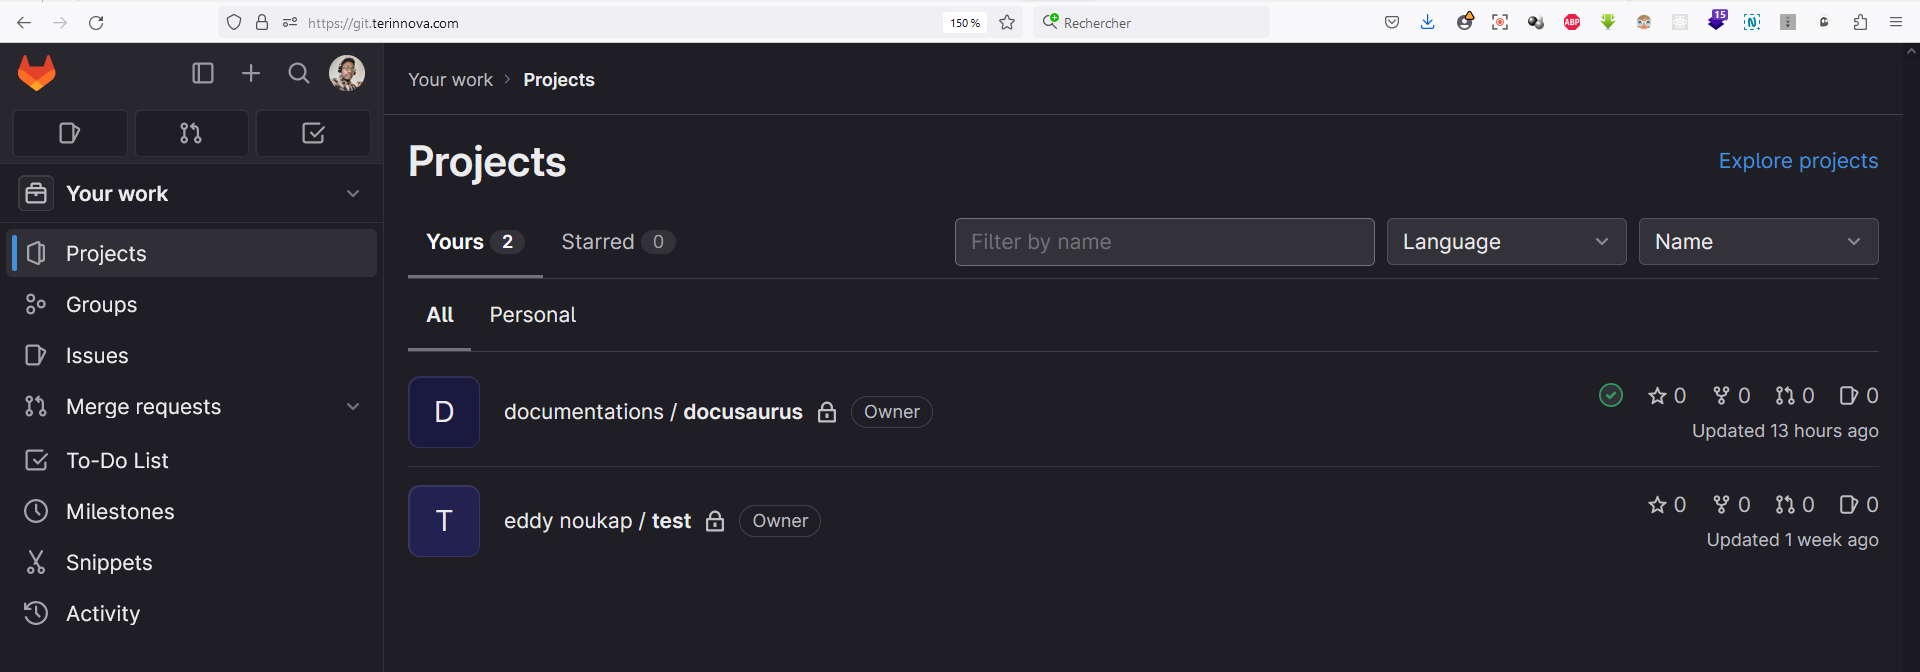Open search with magnifier icon

click(298, 73)
